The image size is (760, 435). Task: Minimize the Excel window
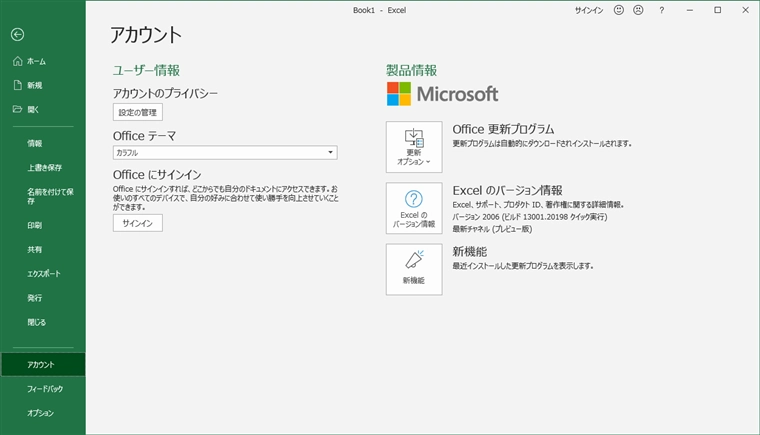click(x=690, y=10)
